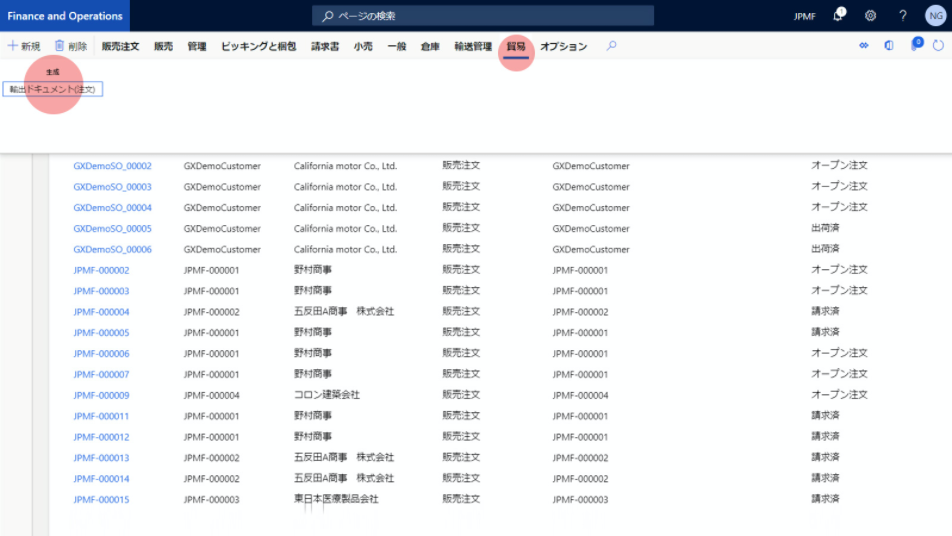Open sales order GXDemoSO_00002
Image resolution: width=952 pixels, height=536 pixels.
(x=112, y=166)
